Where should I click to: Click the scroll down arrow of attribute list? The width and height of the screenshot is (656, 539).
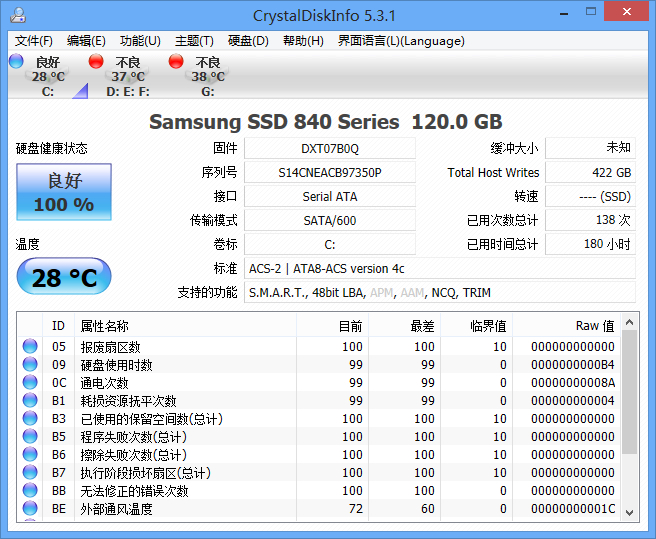[x=629, y=512]
